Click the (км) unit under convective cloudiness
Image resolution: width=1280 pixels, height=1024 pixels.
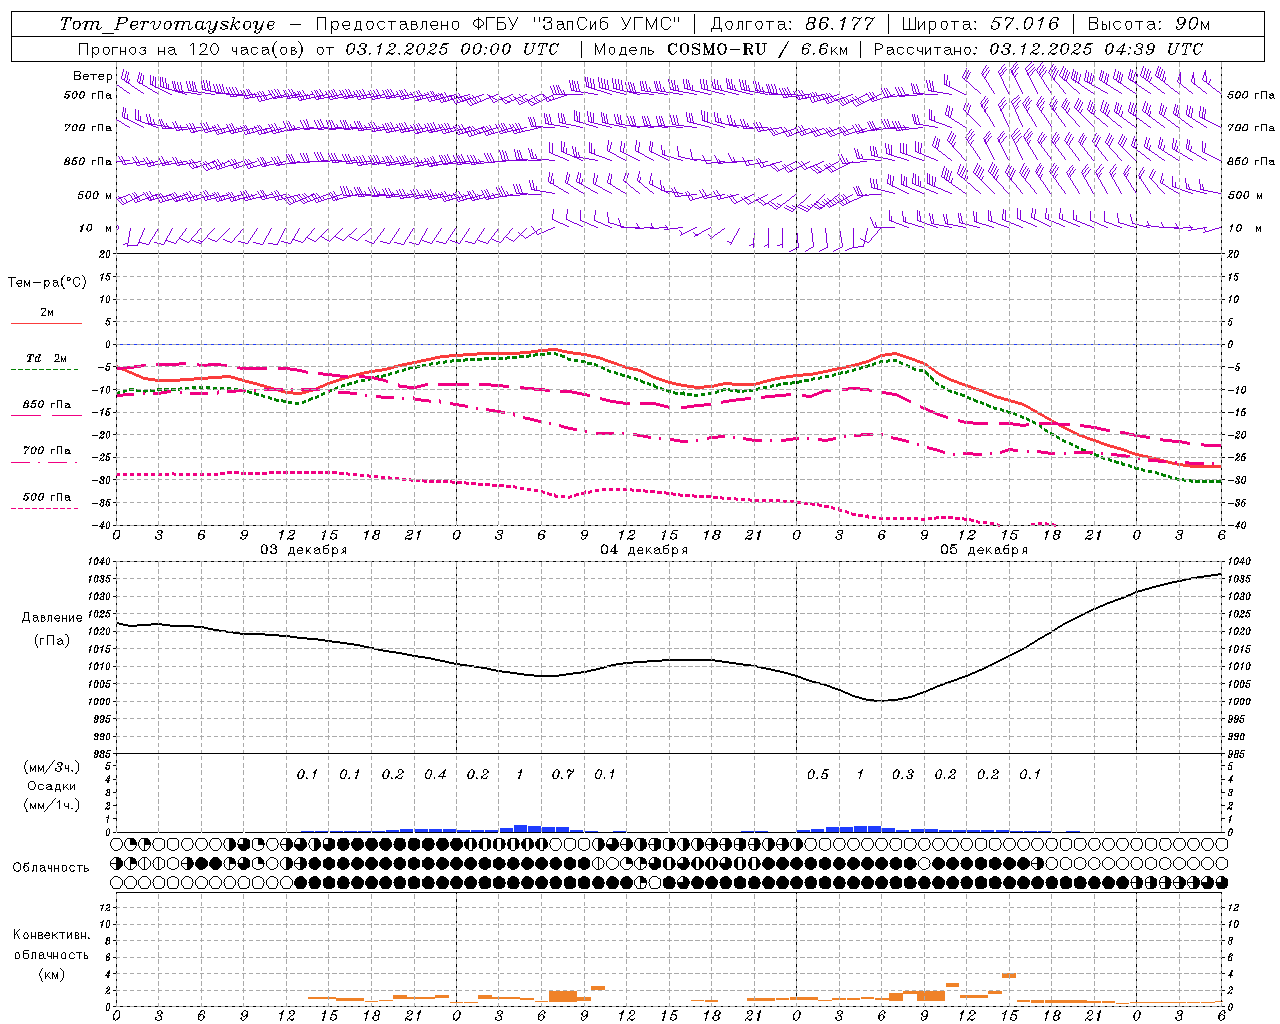click(51, 974)
